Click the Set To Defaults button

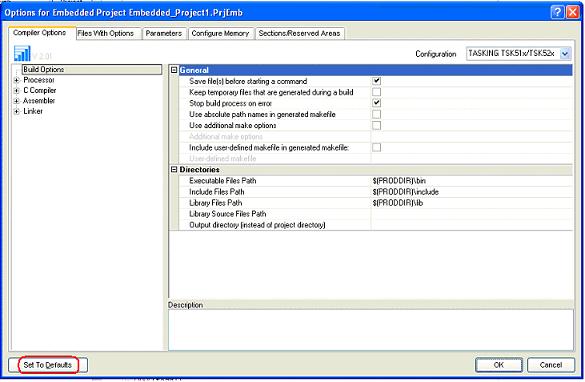[x=48, y=365]
